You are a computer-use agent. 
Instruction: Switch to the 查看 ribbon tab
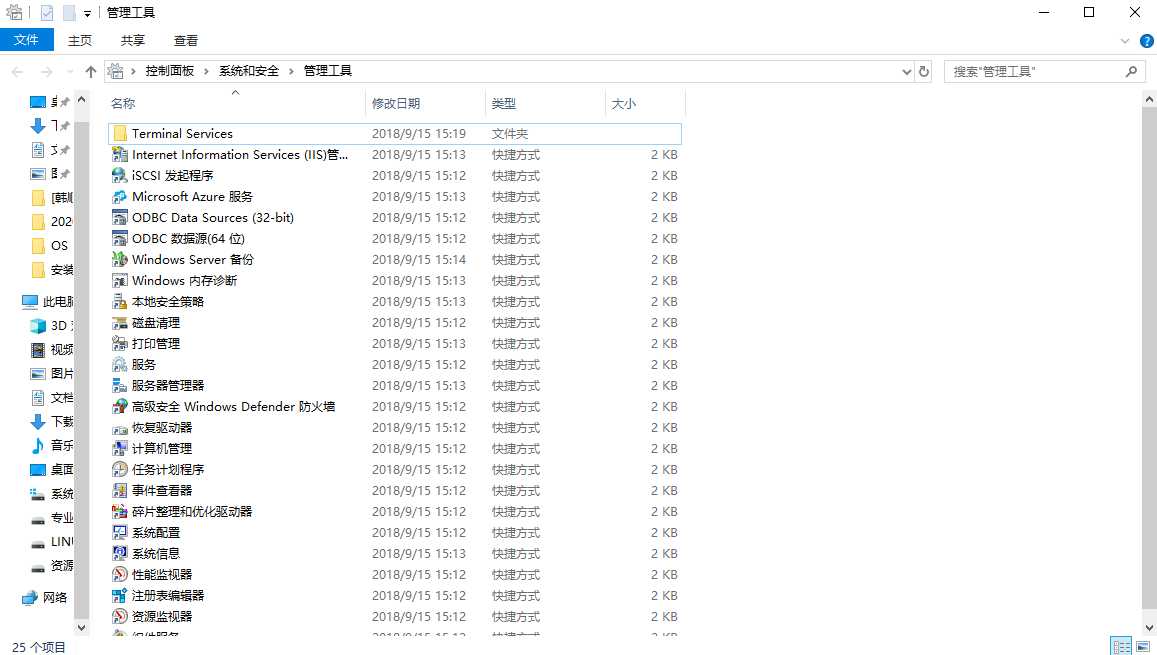click(186, 41)
